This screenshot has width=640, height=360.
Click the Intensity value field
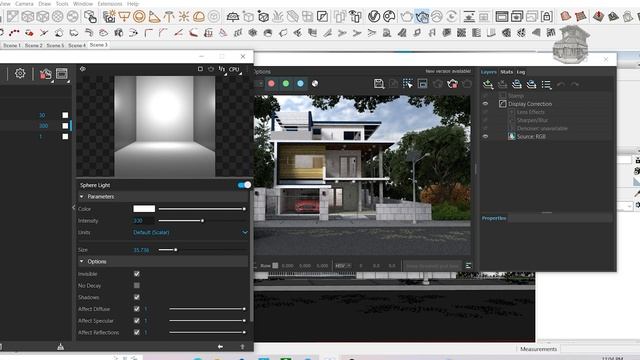(x=143, y=221)
